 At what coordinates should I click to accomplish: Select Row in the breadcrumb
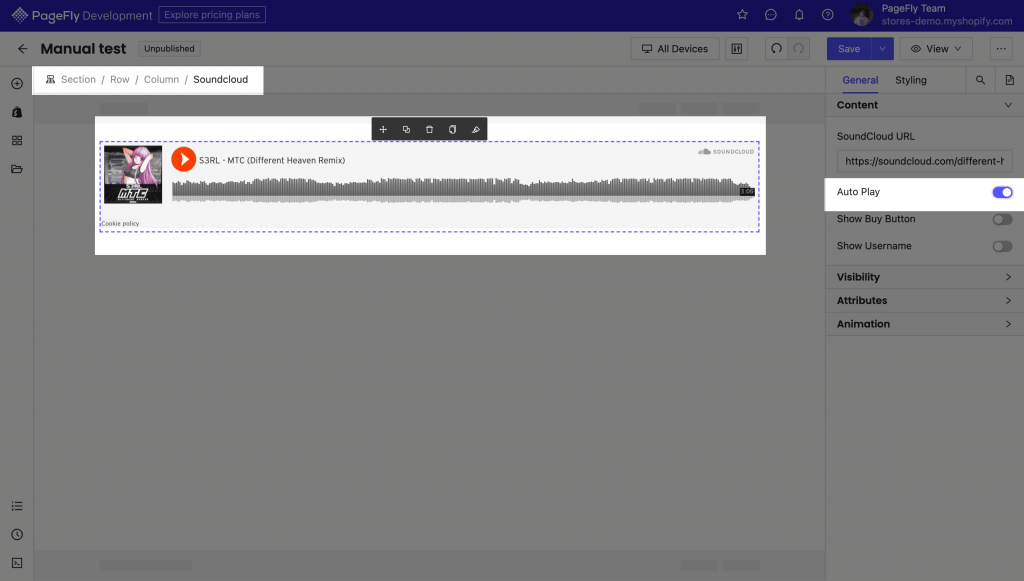tap(120, 80)
